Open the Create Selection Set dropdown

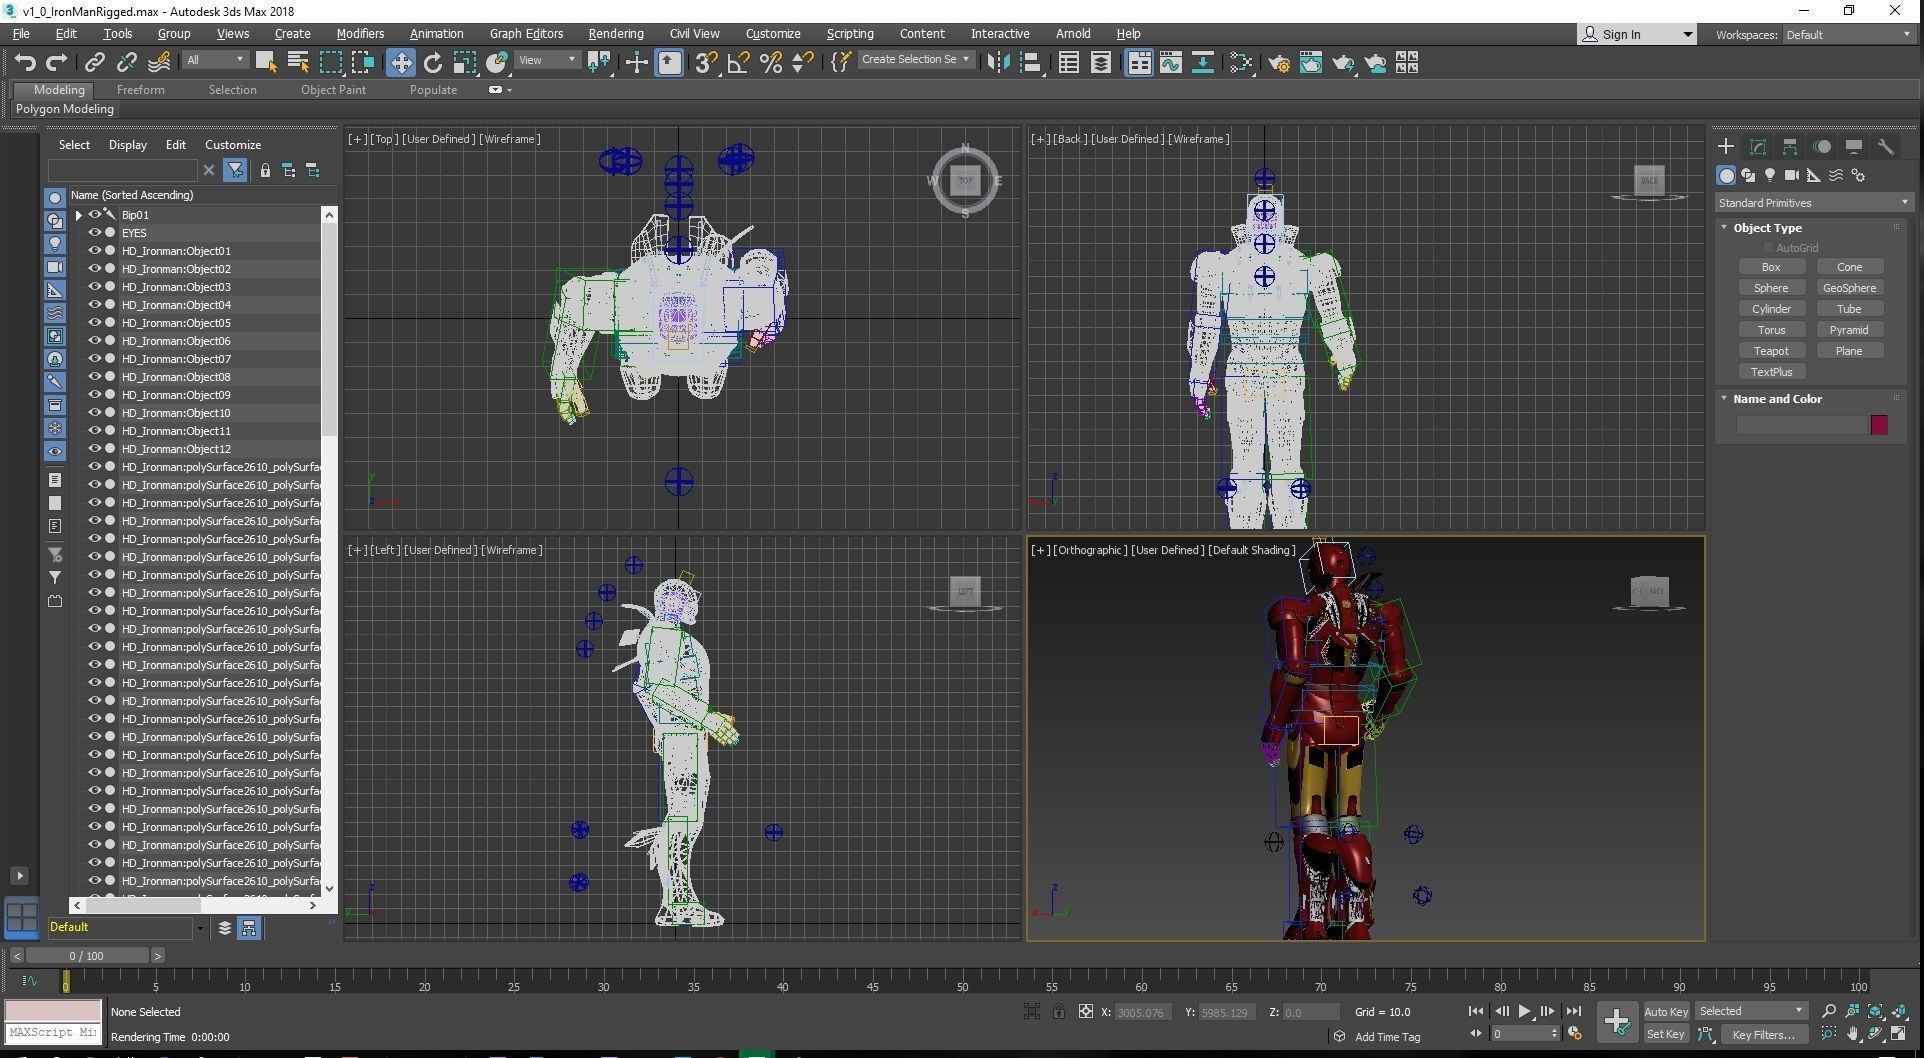pyautogui.click(x=915, y=60)
